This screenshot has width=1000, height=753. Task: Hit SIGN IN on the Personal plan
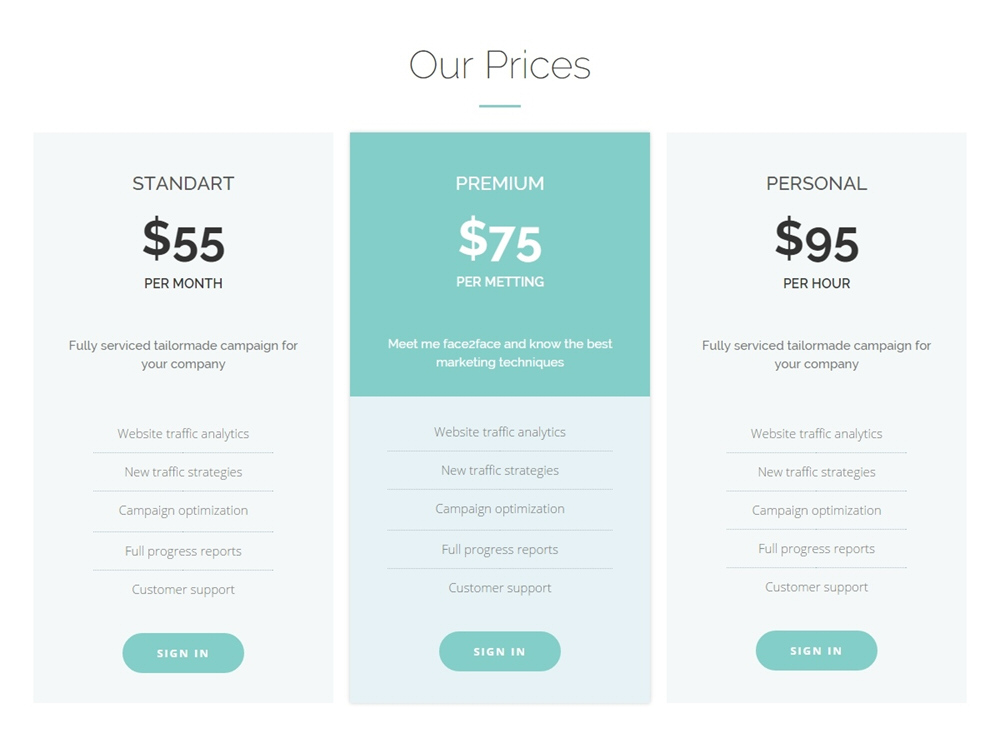816,651
